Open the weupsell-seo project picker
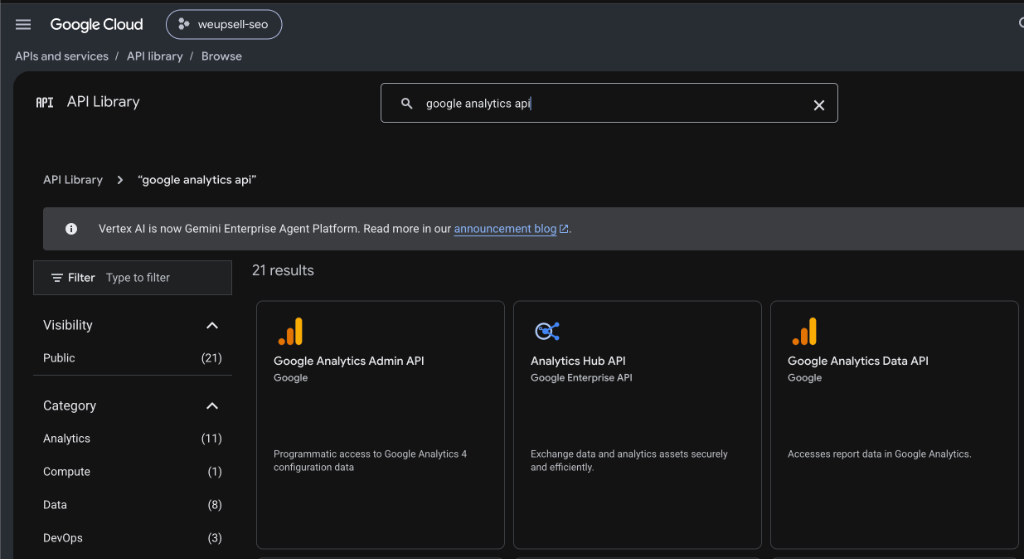The height and width of the screenshot is (559, 1024). (x=224, y=24)
